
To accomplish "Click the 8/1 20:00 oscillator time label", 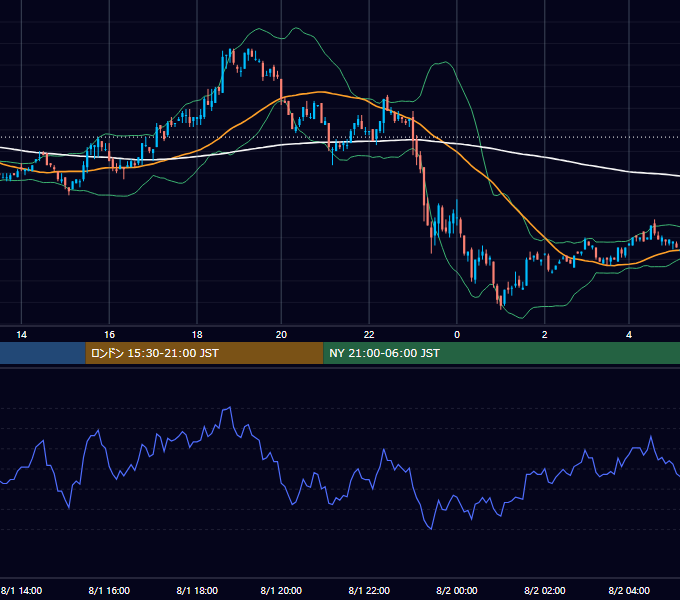I will tap(281, 590).
